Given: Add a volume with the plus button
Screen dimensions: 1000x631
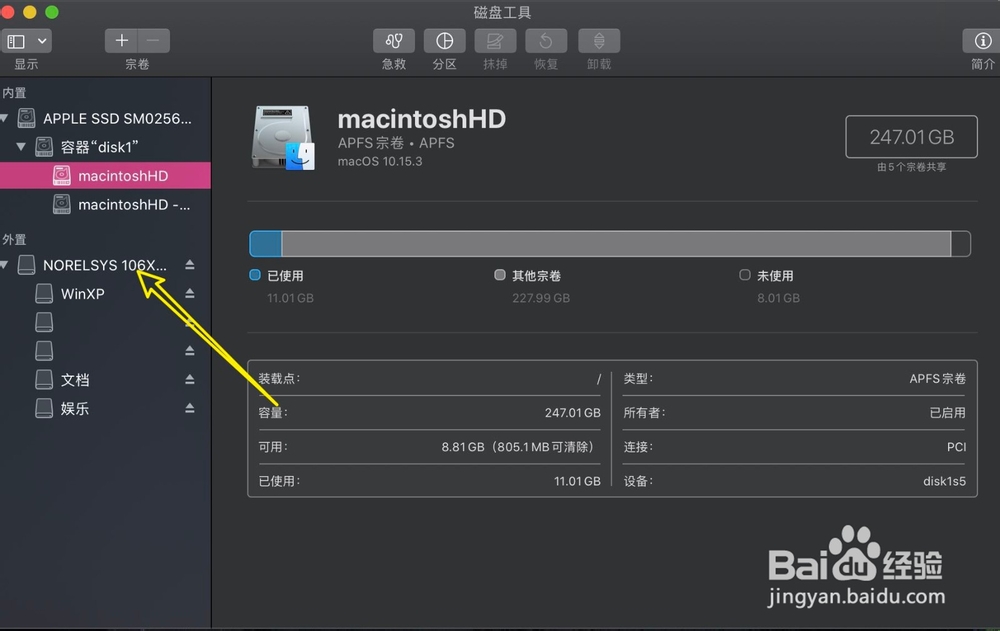Looking at the screenshot, I should pyautogui.click(x=121, y=41).
